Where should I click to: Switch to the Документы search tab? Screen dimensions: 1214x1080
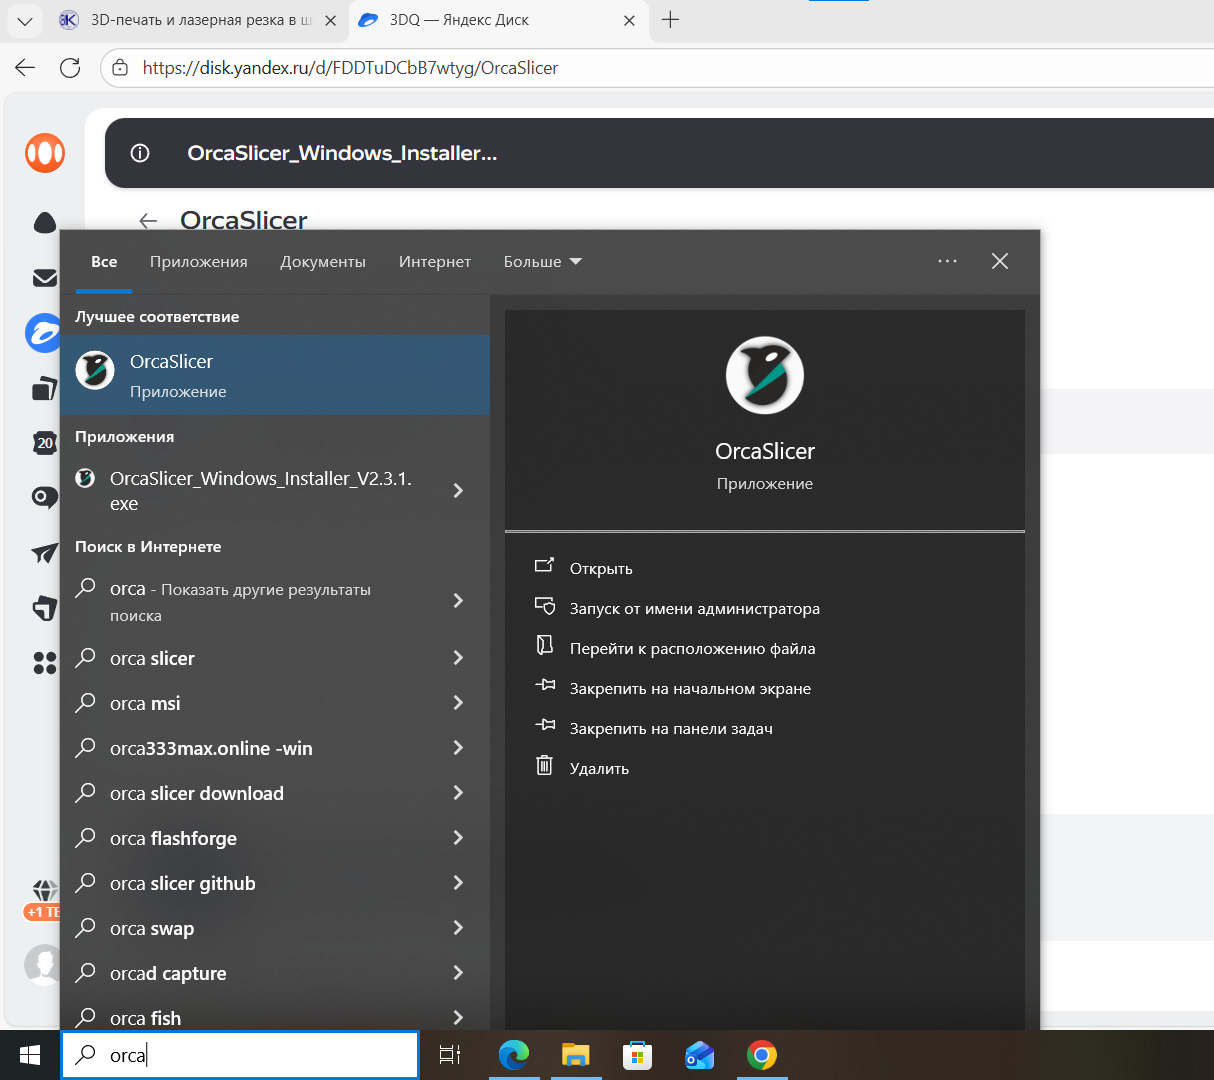click(x=323, y=262)
